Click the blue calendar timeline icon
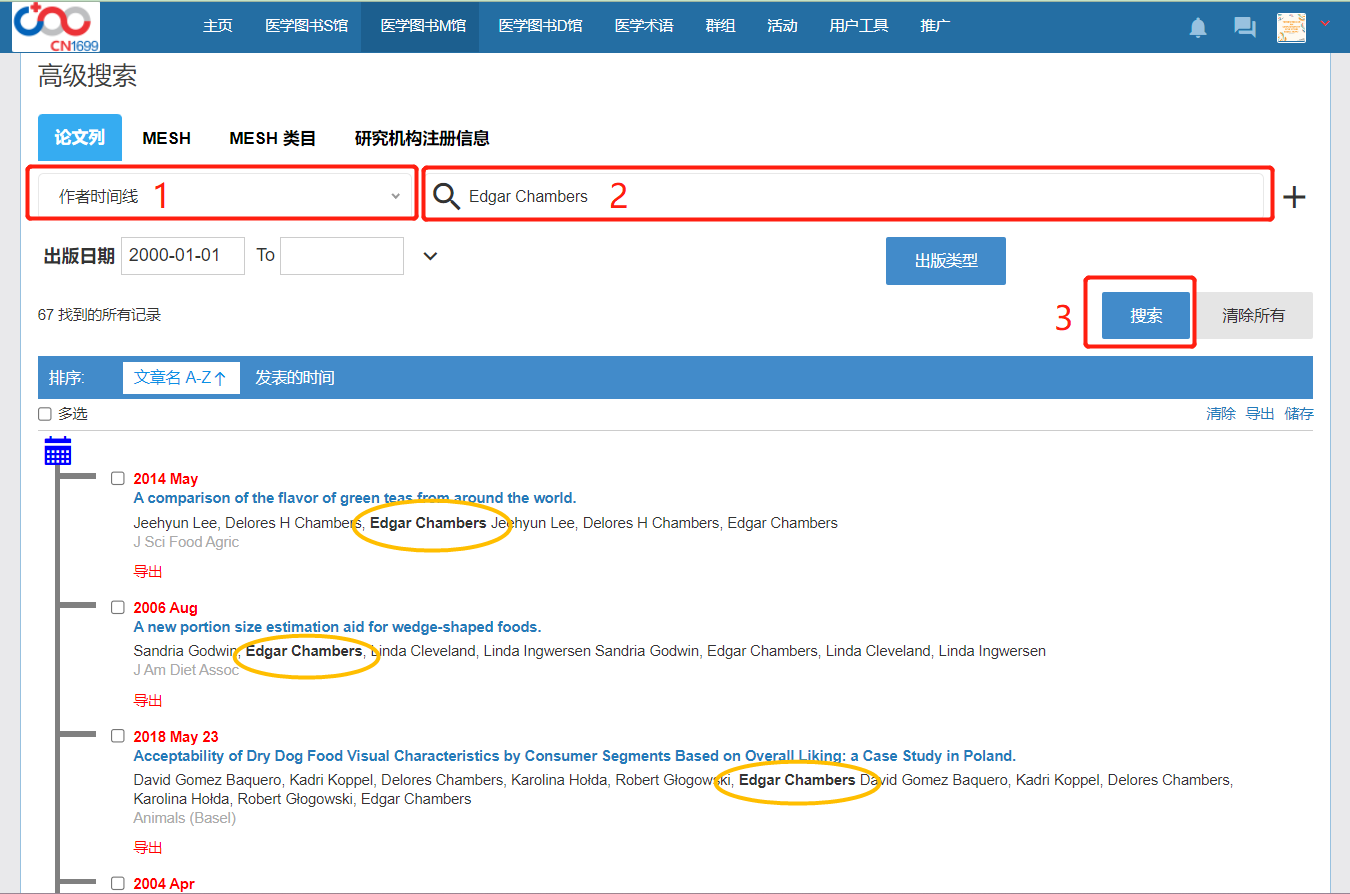Image resolution: width=1350 pixels, height=894 pixels. [58, 452]
